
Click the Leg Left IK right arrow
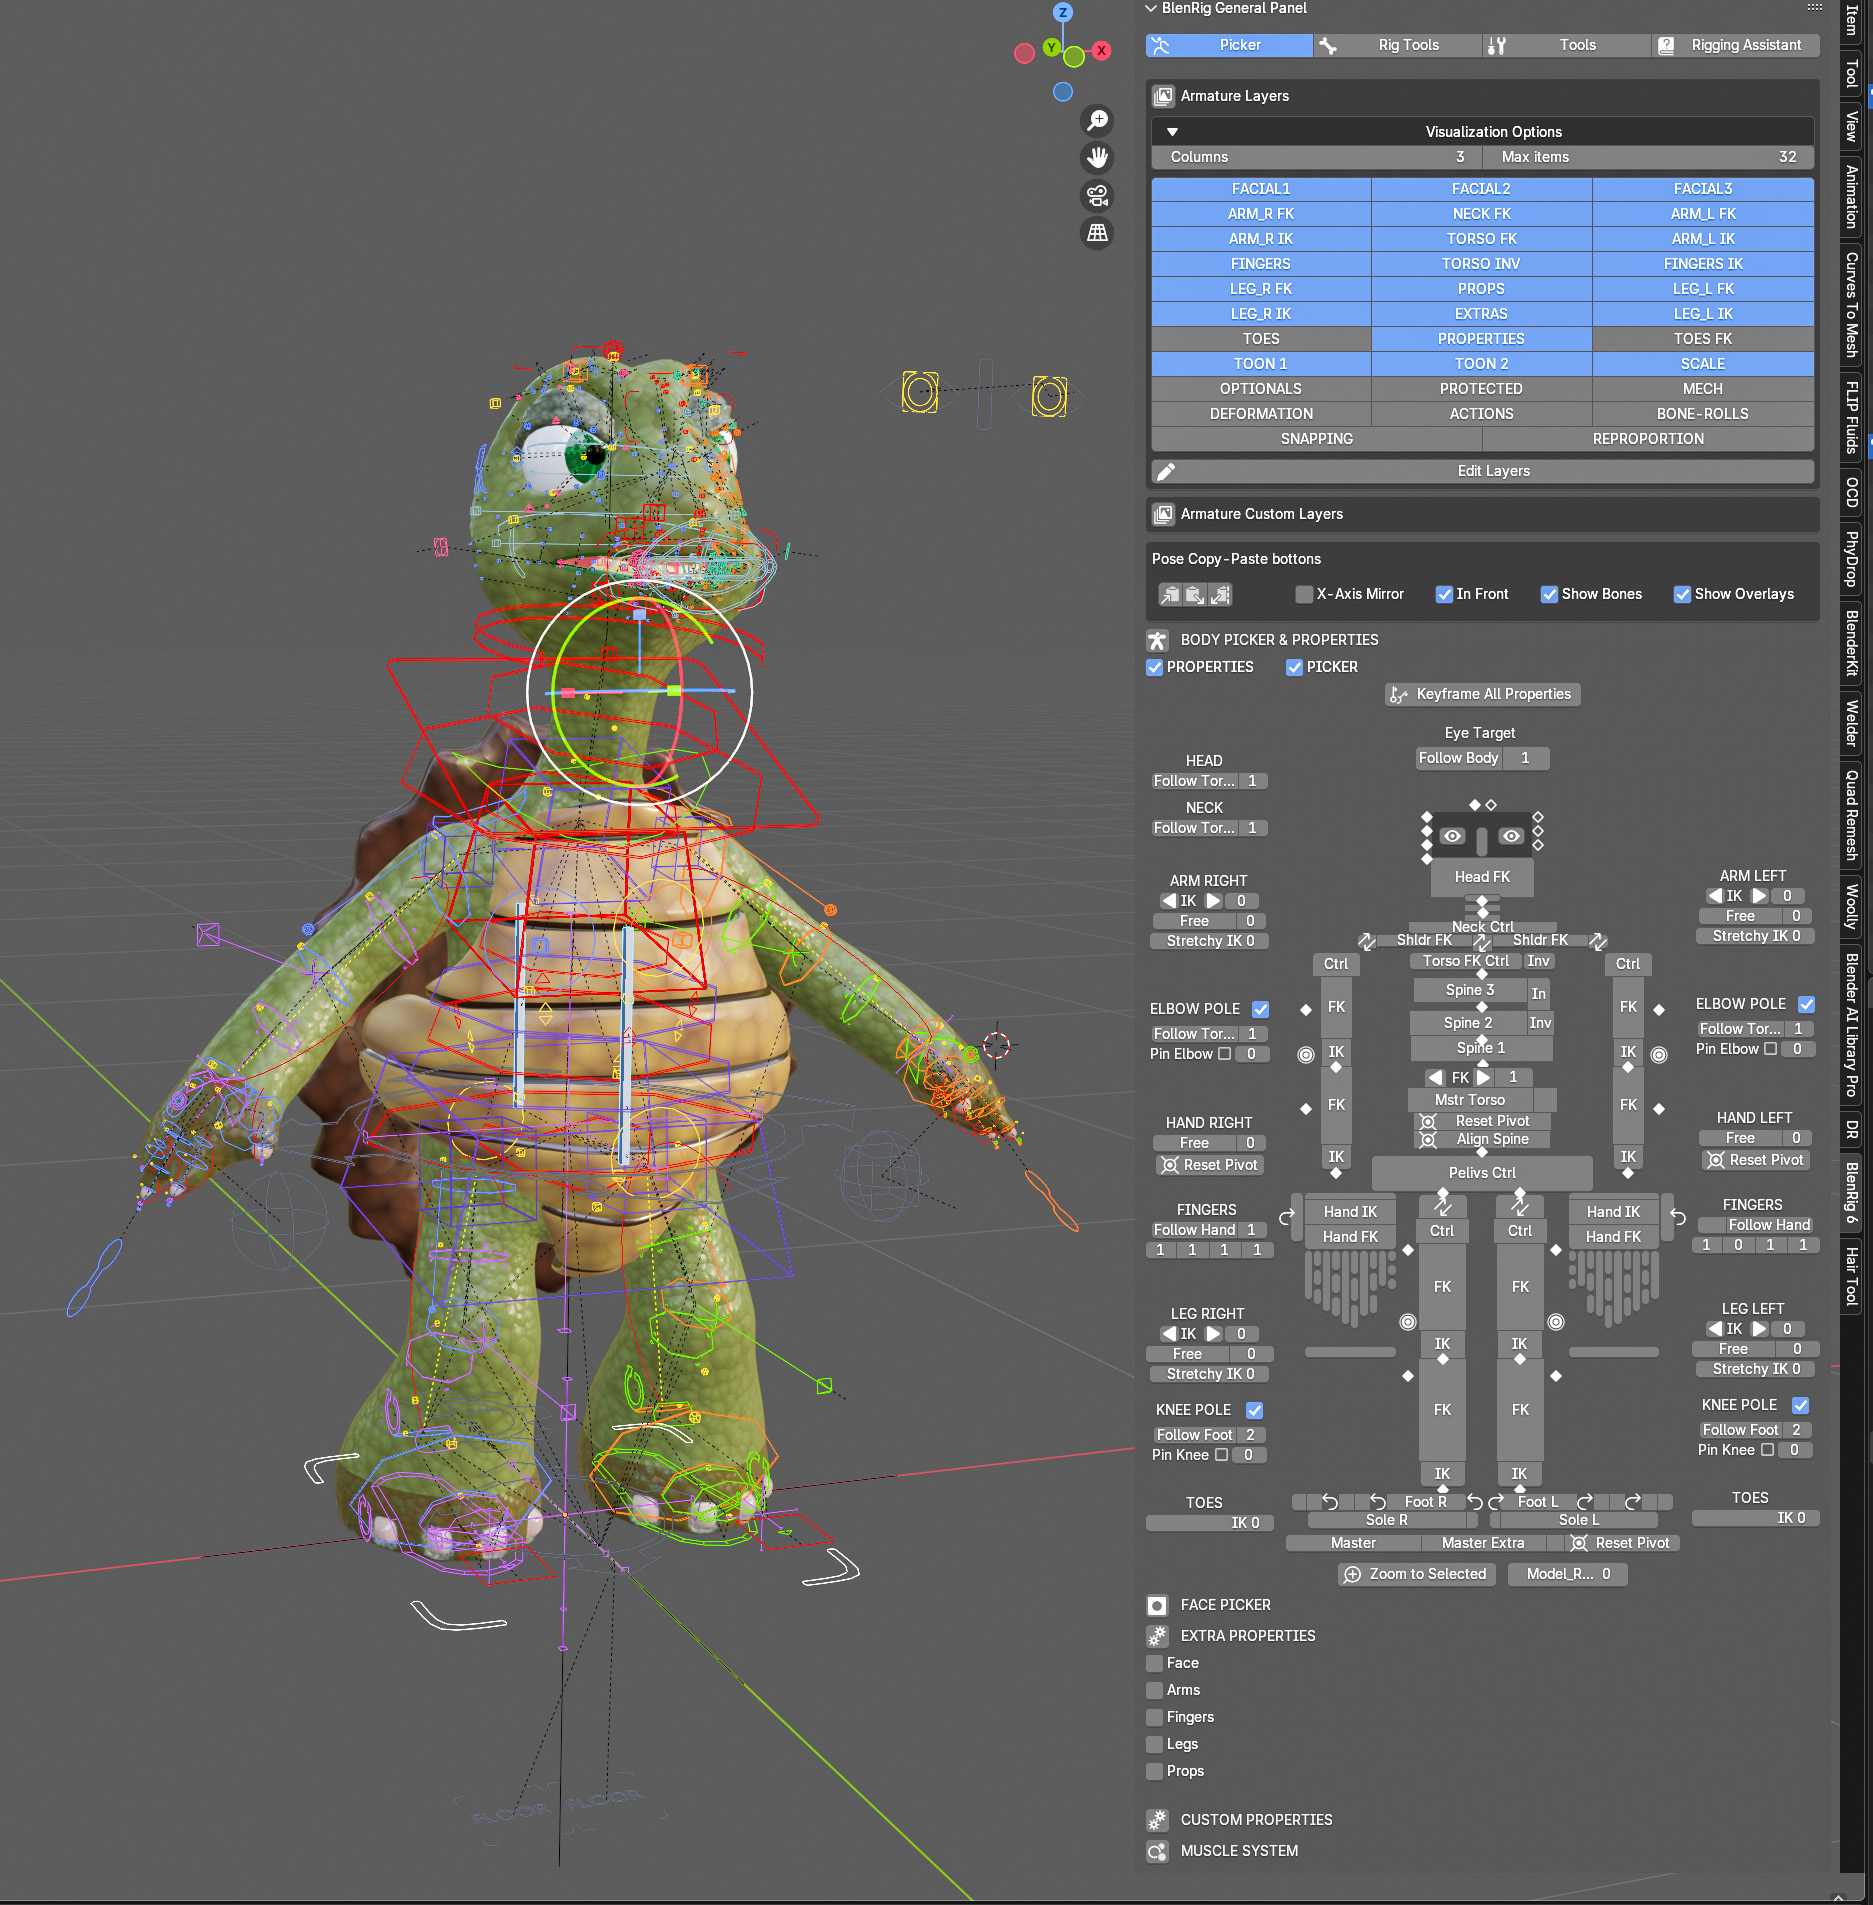click(1759, 1329)
